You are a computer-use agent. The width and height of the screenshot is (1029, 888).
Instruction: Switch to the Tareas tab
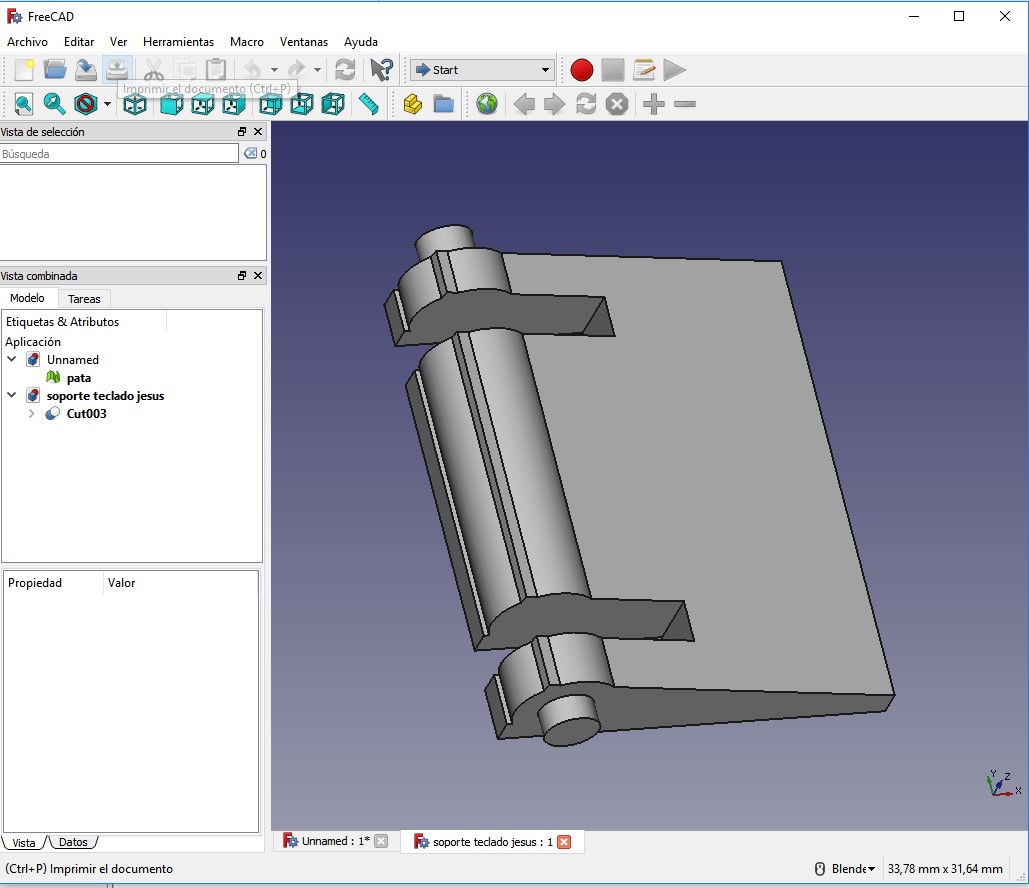[84, 299]
